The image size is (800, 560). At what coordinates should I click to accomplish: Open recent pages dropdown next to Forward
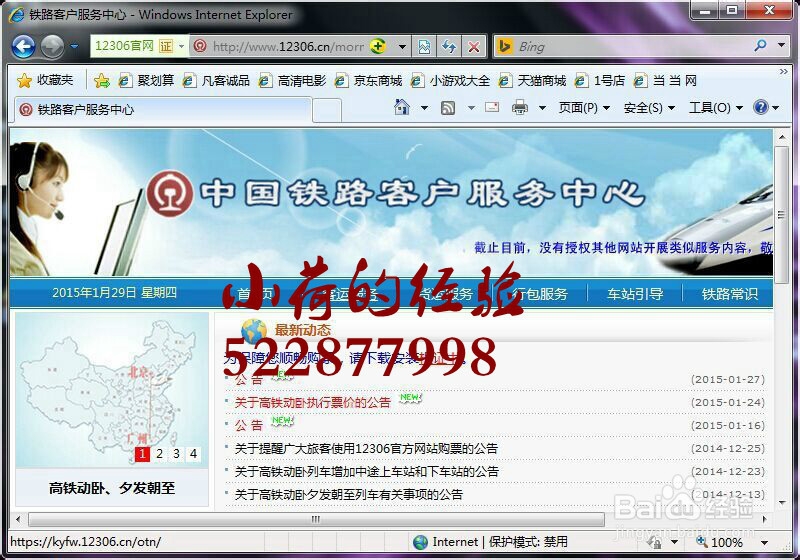click(74, 47)
